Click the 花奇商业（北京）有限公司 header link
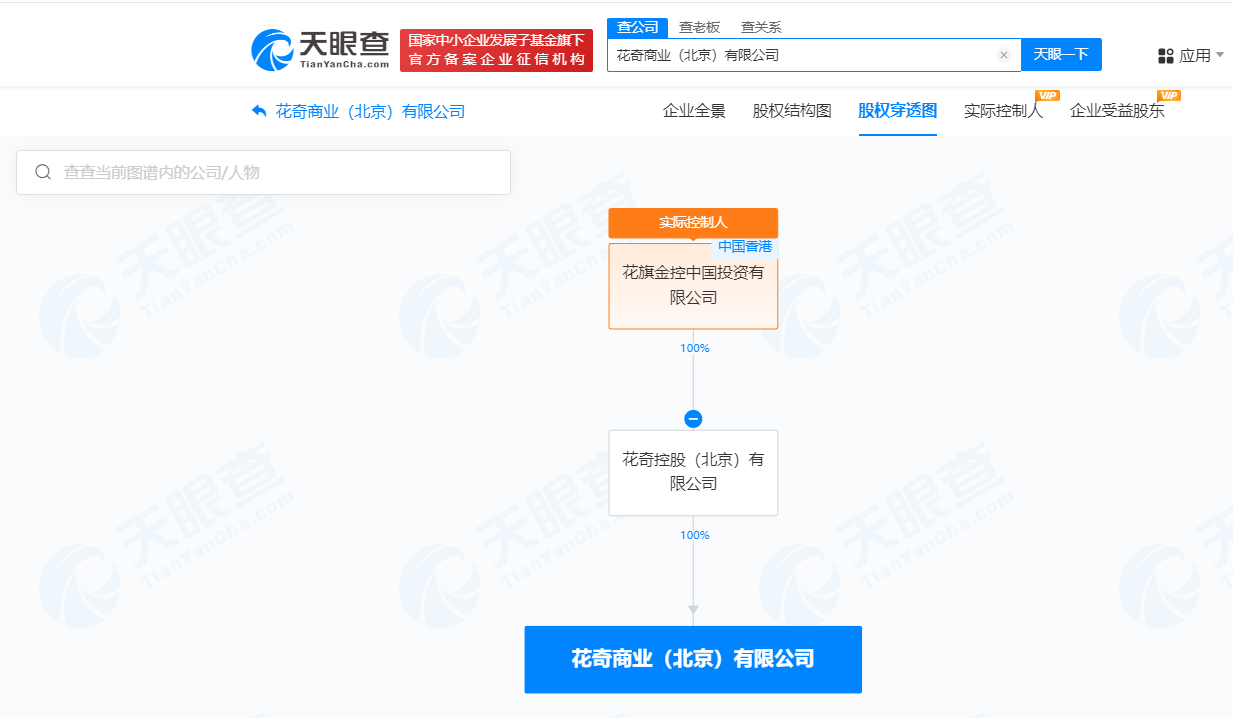This screenshot has width=1233, height=718. 370,111
